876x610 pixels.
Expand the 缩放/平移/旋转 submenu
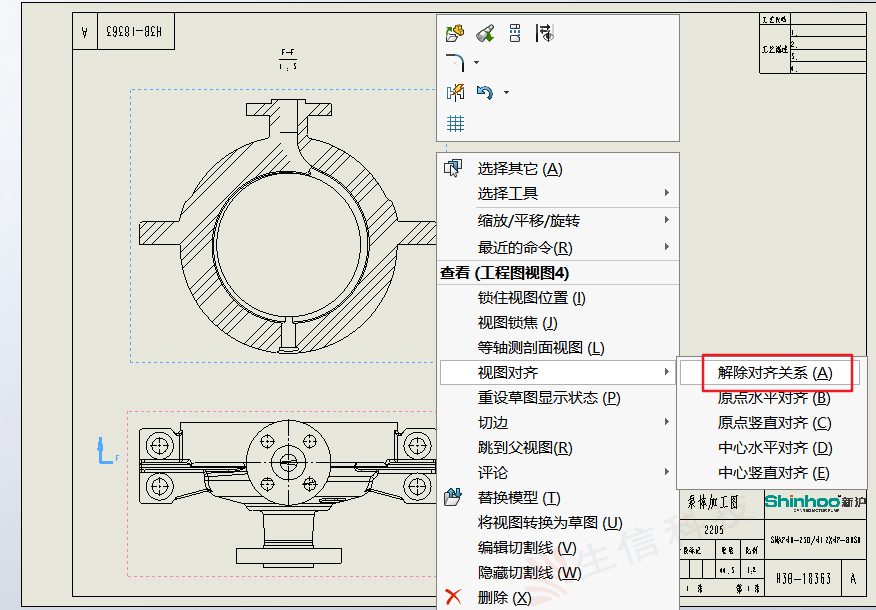(559, 221)
